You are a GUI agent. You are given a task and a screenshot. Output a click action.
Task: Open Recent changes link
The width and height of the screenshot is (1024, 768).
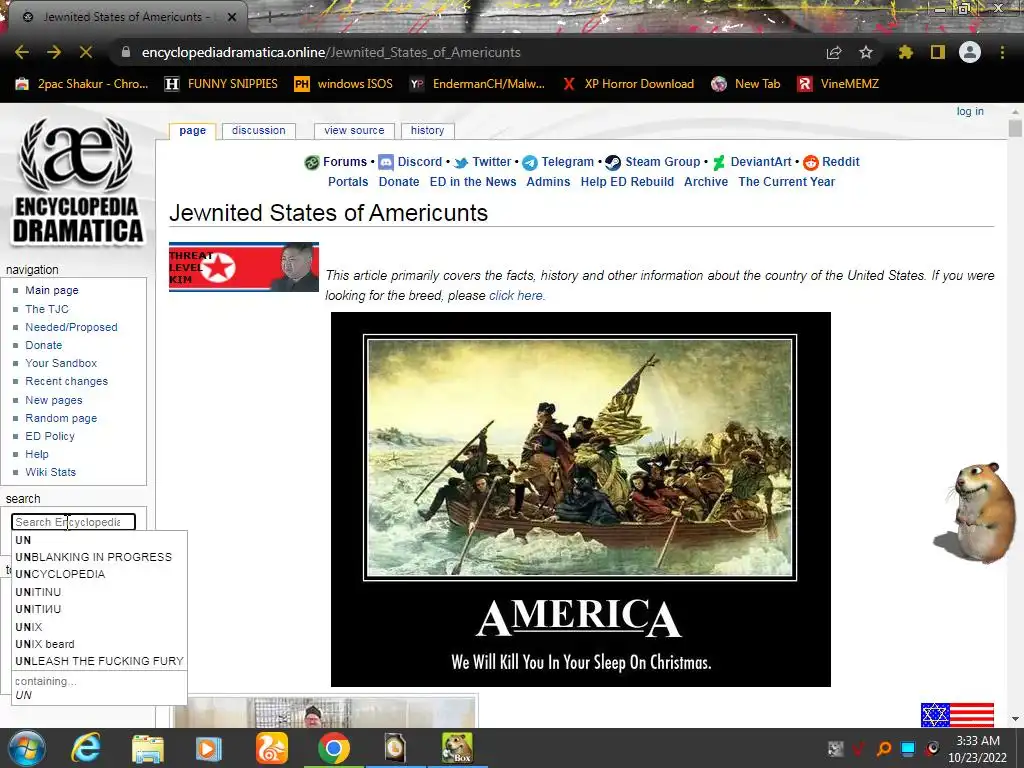(x=67, y=381)
